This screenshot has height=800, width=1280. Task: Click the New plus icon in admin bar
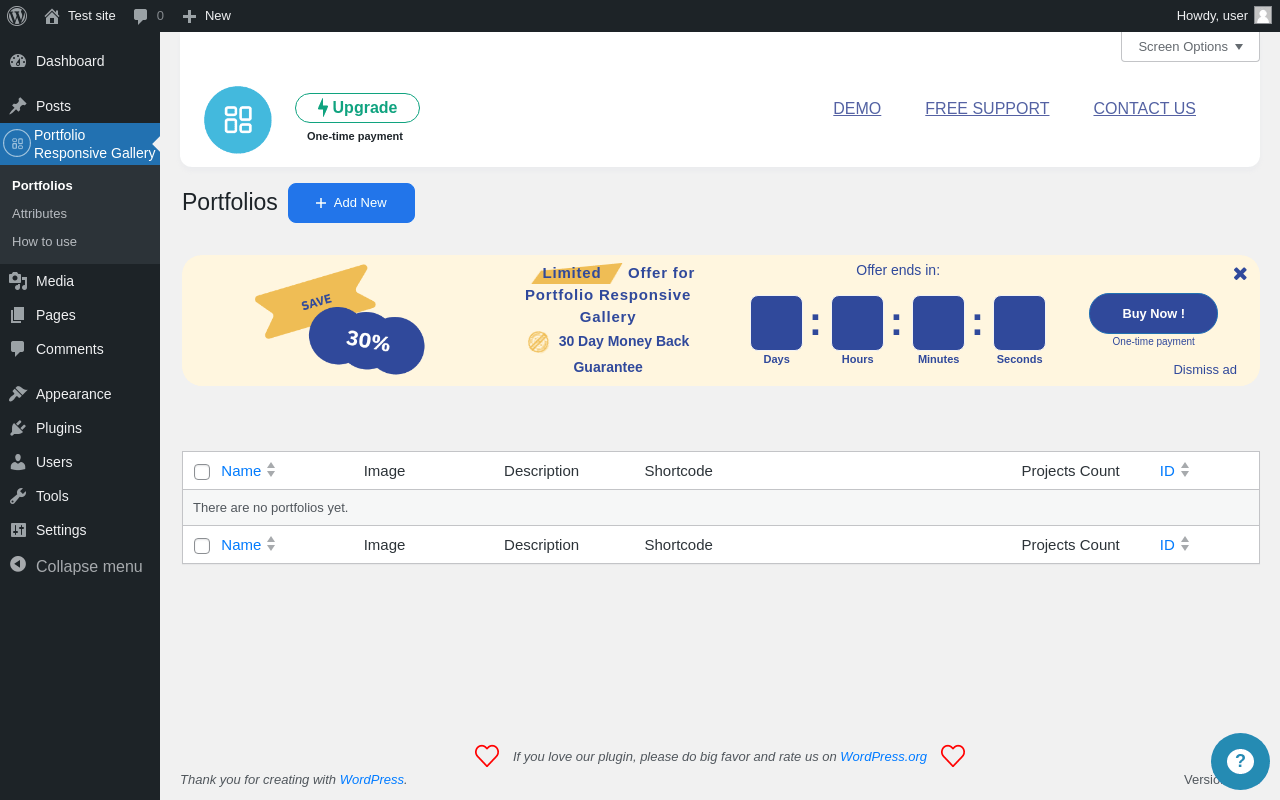[189, 16]
